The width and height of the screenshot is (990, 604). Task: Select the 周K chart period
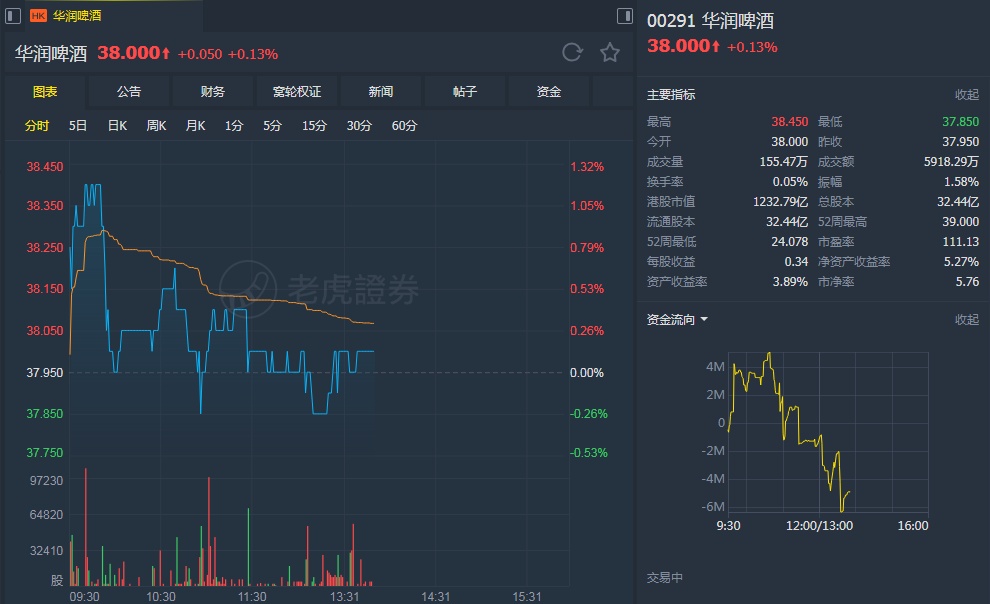[x=156, y=126]
